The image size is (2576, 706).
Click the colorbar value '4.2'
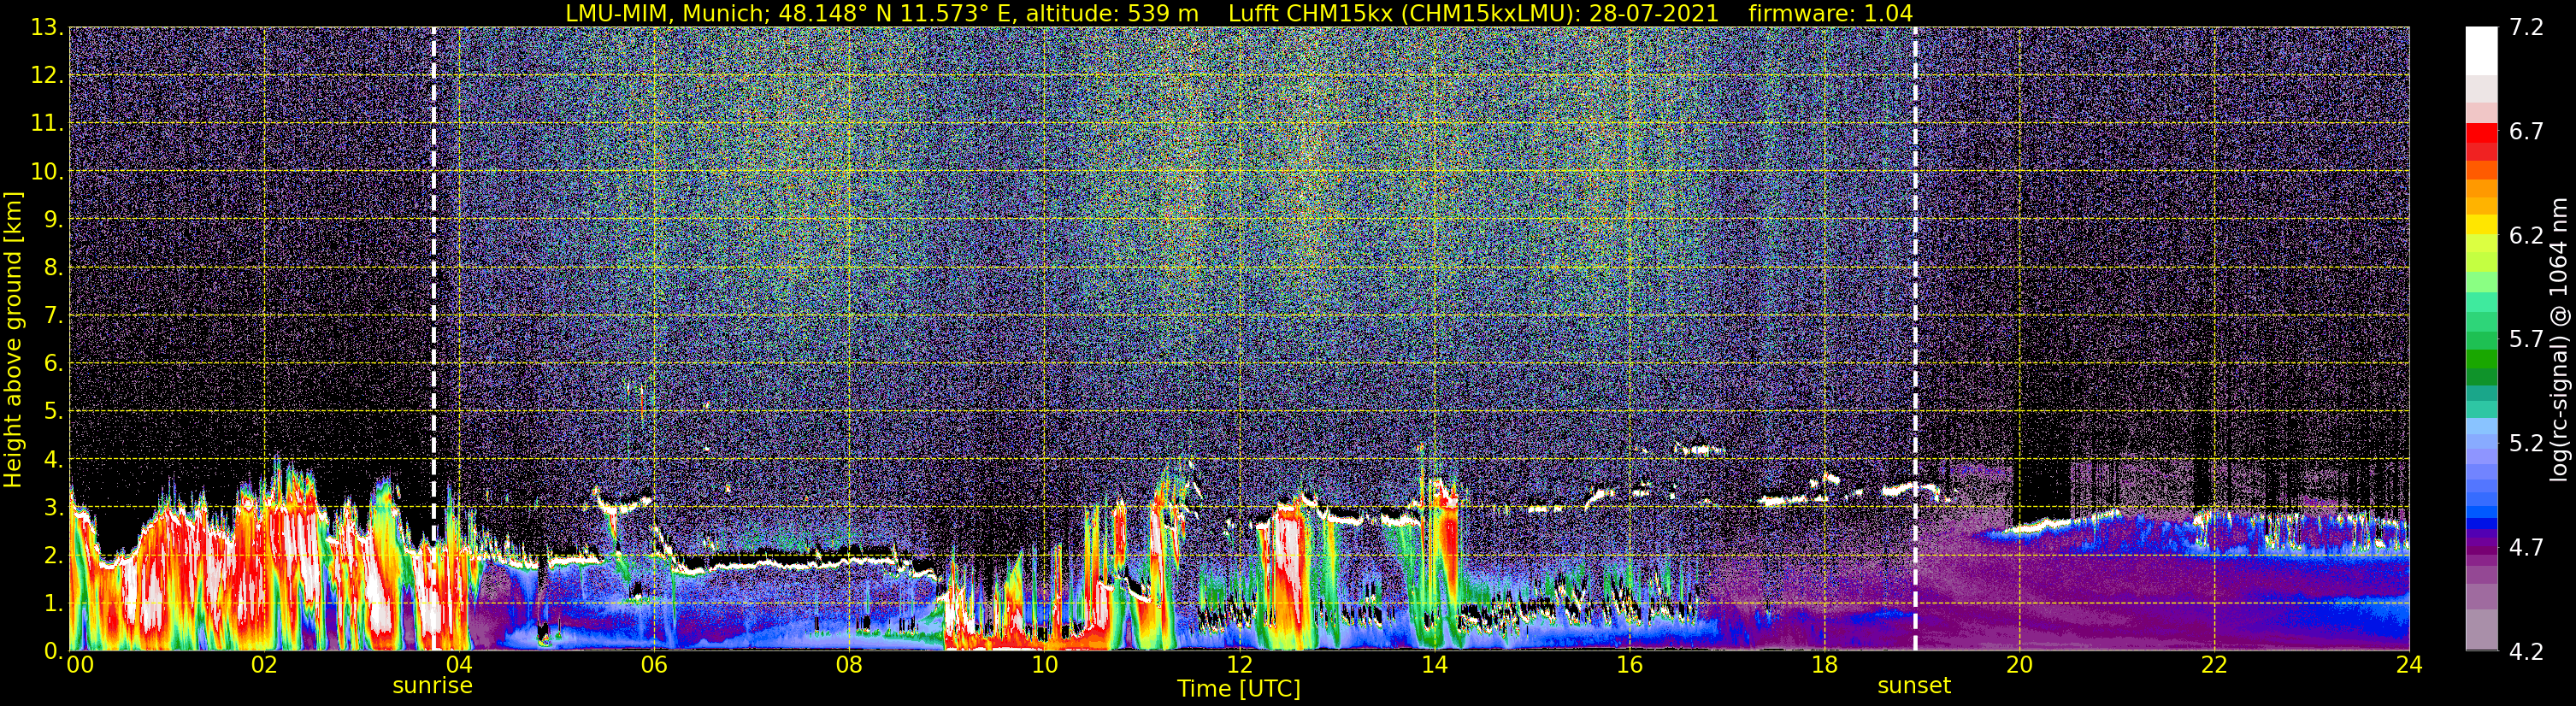tap(2526, 651)
